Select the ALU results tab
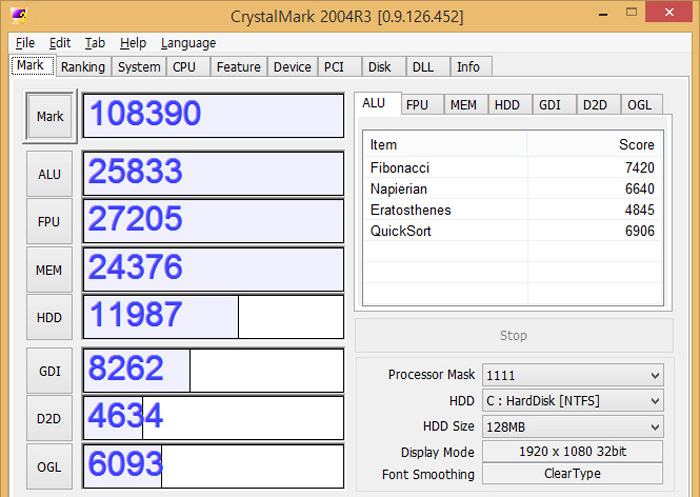Viewport: 700px width, 497px height. tap(378, 104)
